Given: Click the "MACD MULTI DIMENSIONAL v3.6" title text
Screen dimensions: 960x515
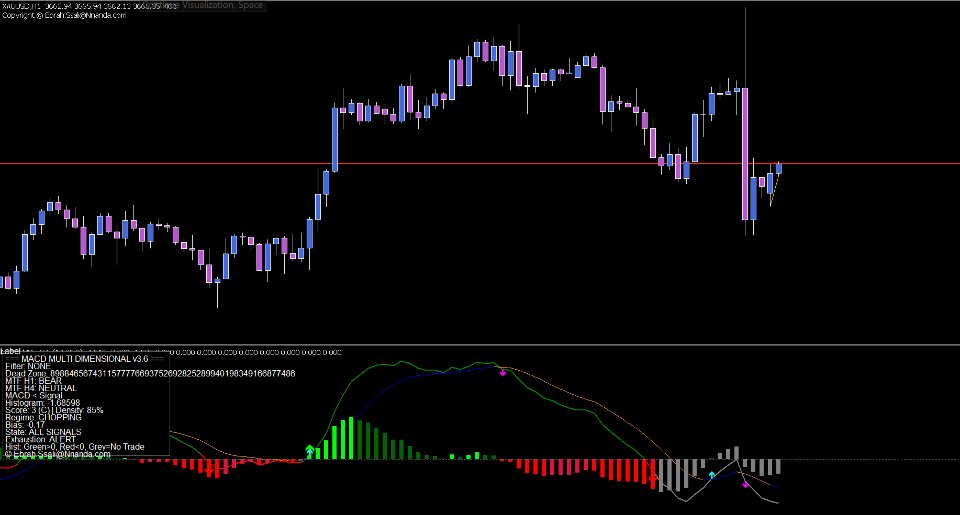Looking at the screenshot, I should click(x=84, y=359).
